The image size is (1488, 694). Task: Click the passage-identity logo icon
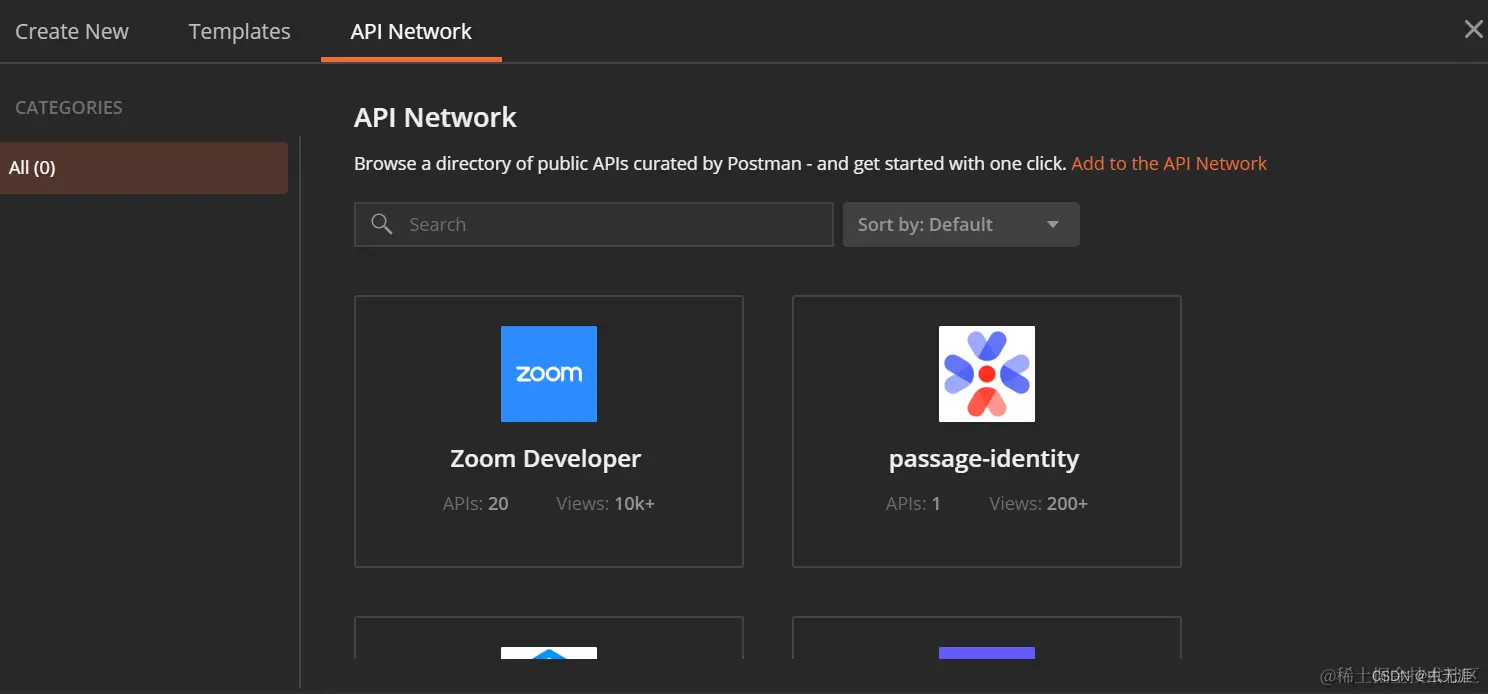click(987, 374)
